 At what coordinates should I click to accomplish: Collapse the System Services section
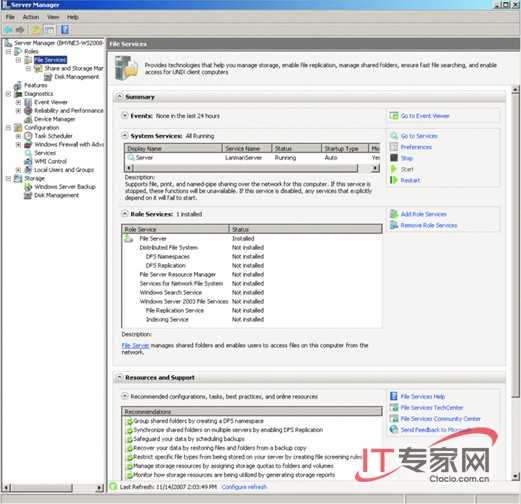[125, 135]
